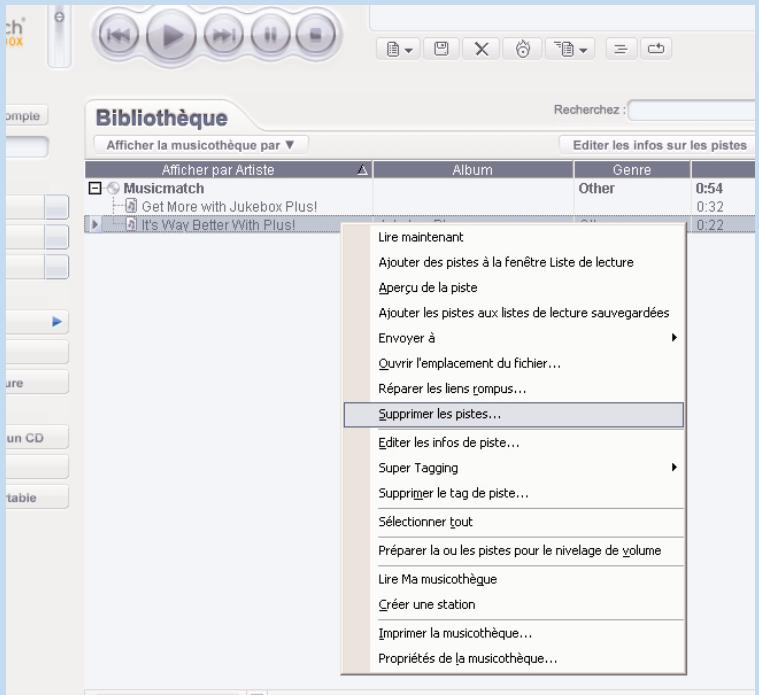Screen dimensions: 759x695
Task: Choose Supprimer les pistes… menu entry
Action: tap(514, 414)
